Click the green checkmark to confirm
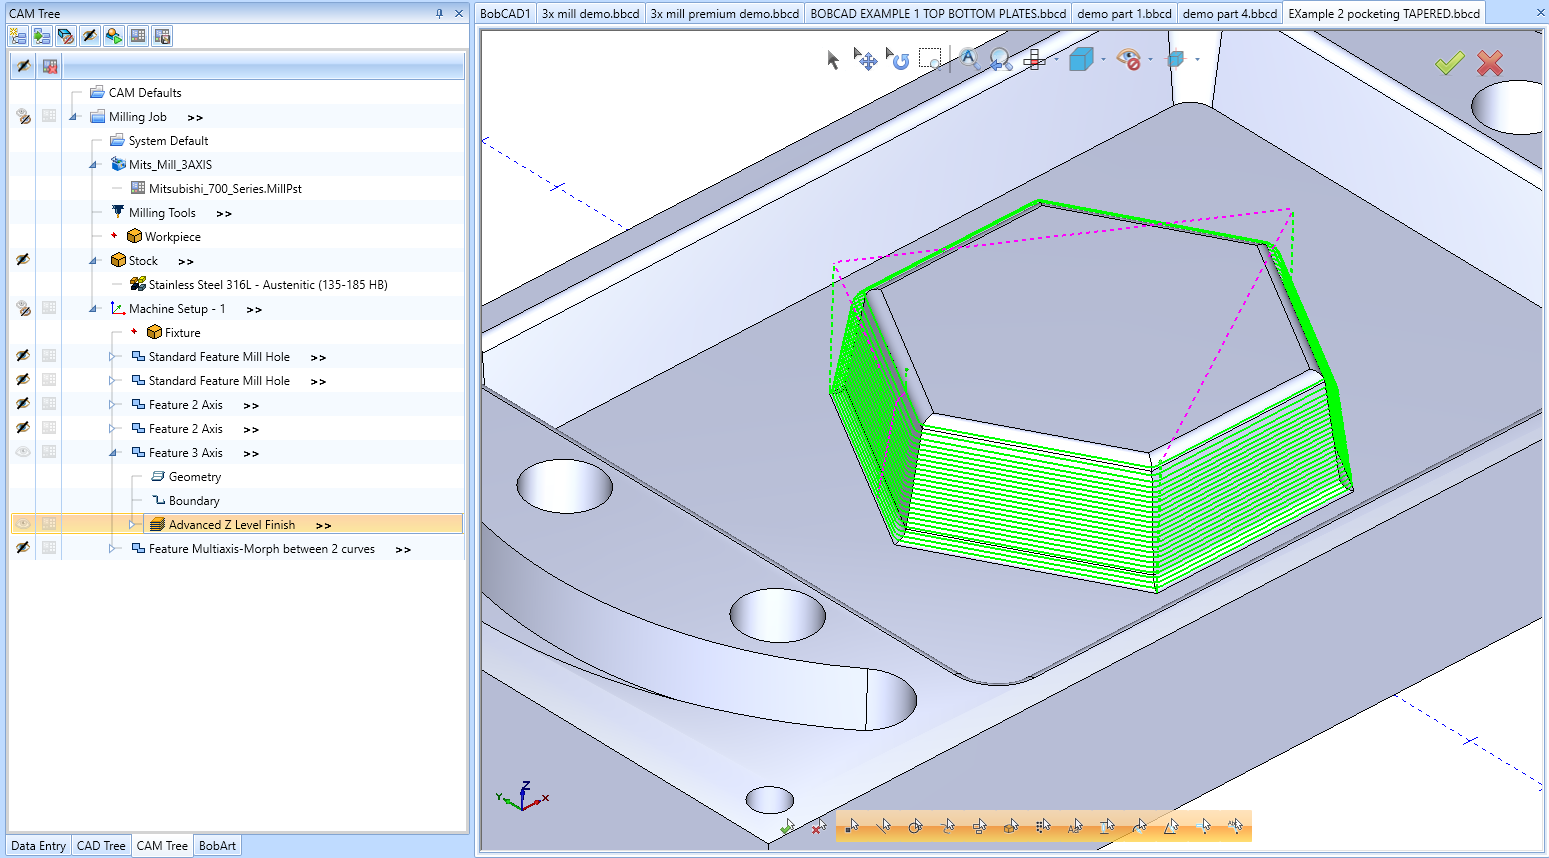 pos(1451,62)
